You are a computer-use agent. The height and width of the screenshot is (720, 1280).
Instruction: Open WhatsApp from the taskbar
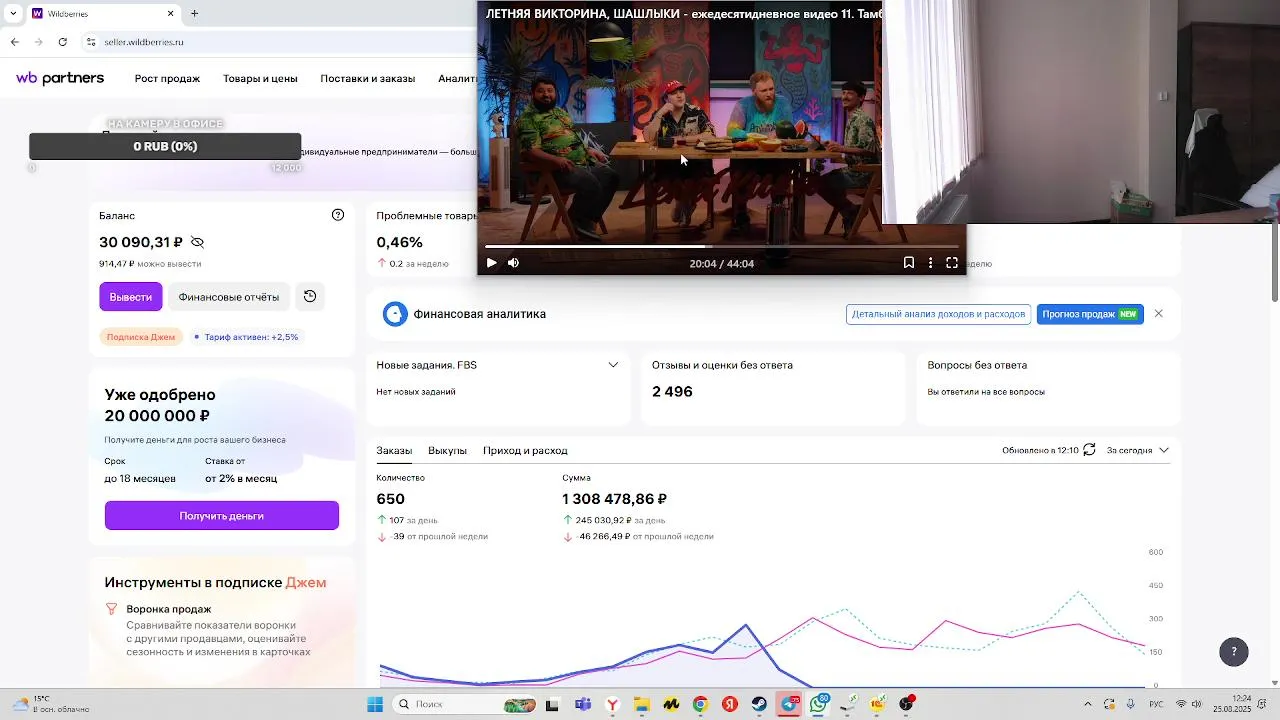819,704
